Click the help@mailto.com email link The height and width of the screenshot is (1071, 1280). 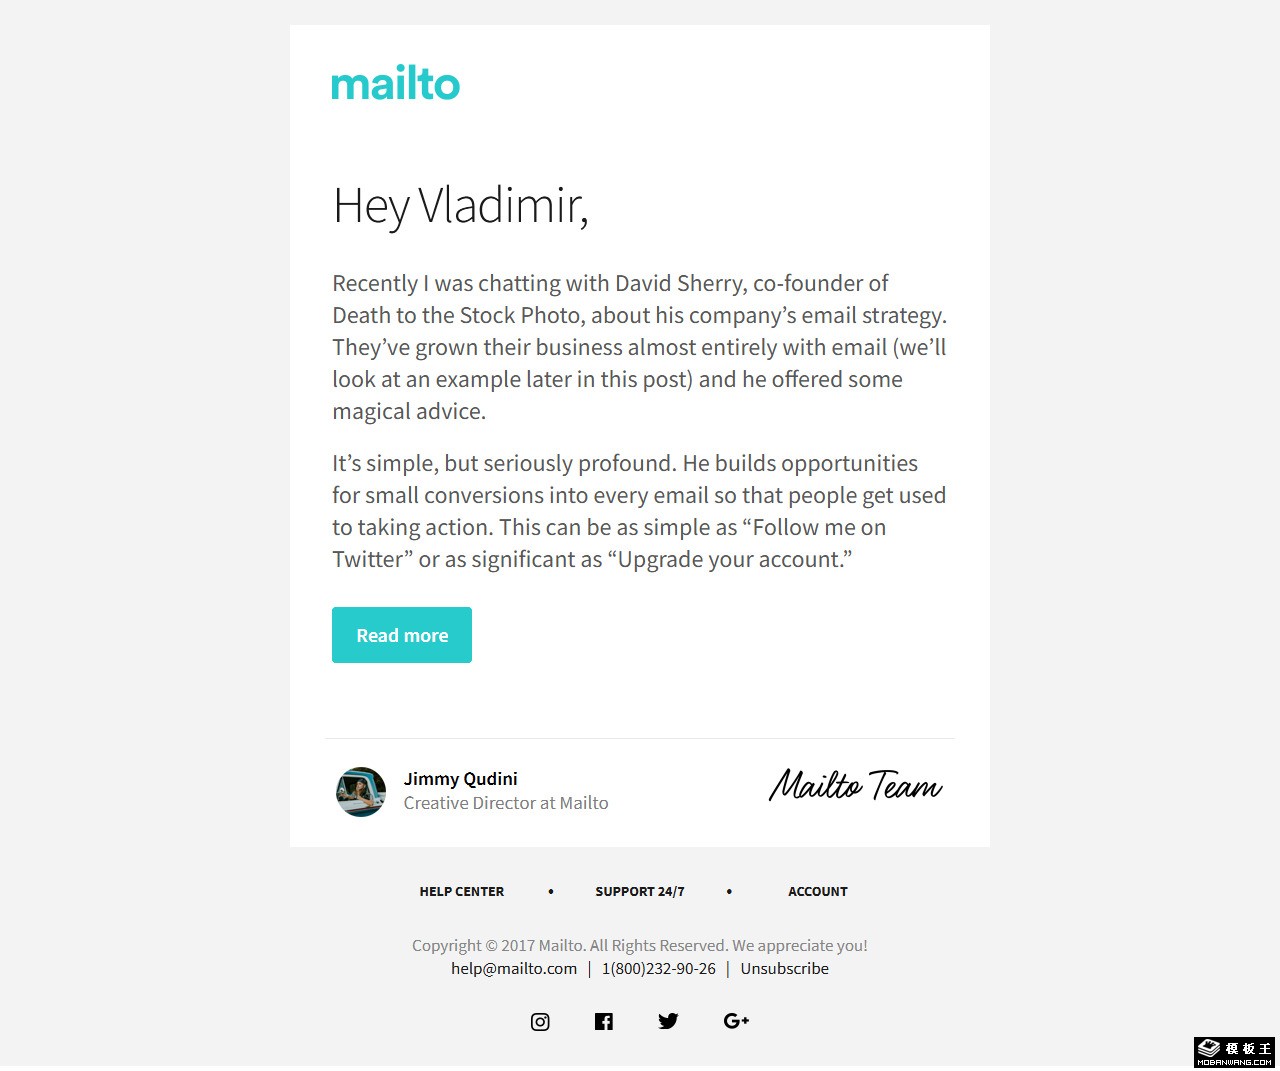[x=514, y=969]
